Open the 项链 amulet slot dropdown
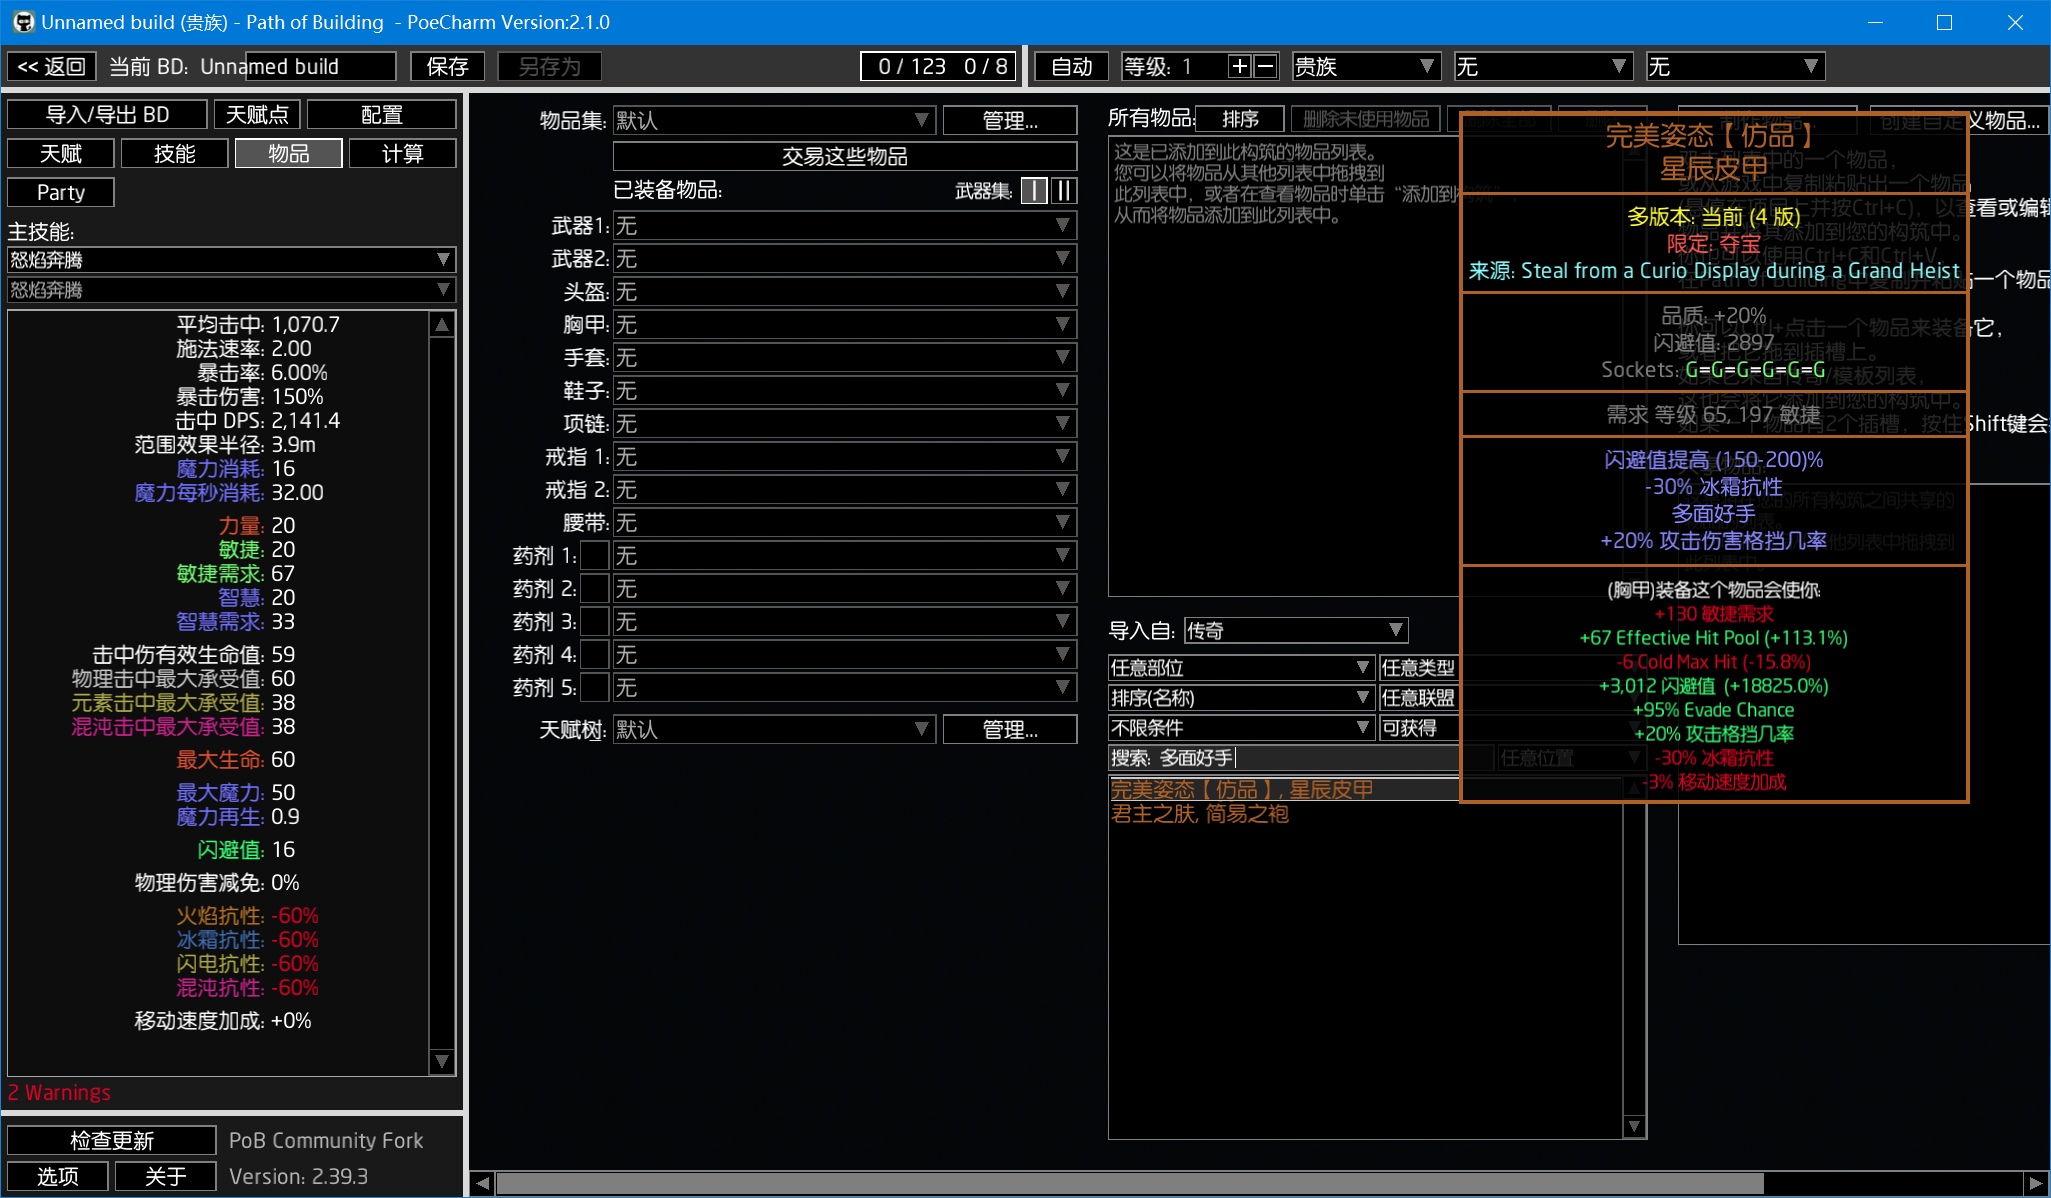2051x1198 pixels. [845, 424]
